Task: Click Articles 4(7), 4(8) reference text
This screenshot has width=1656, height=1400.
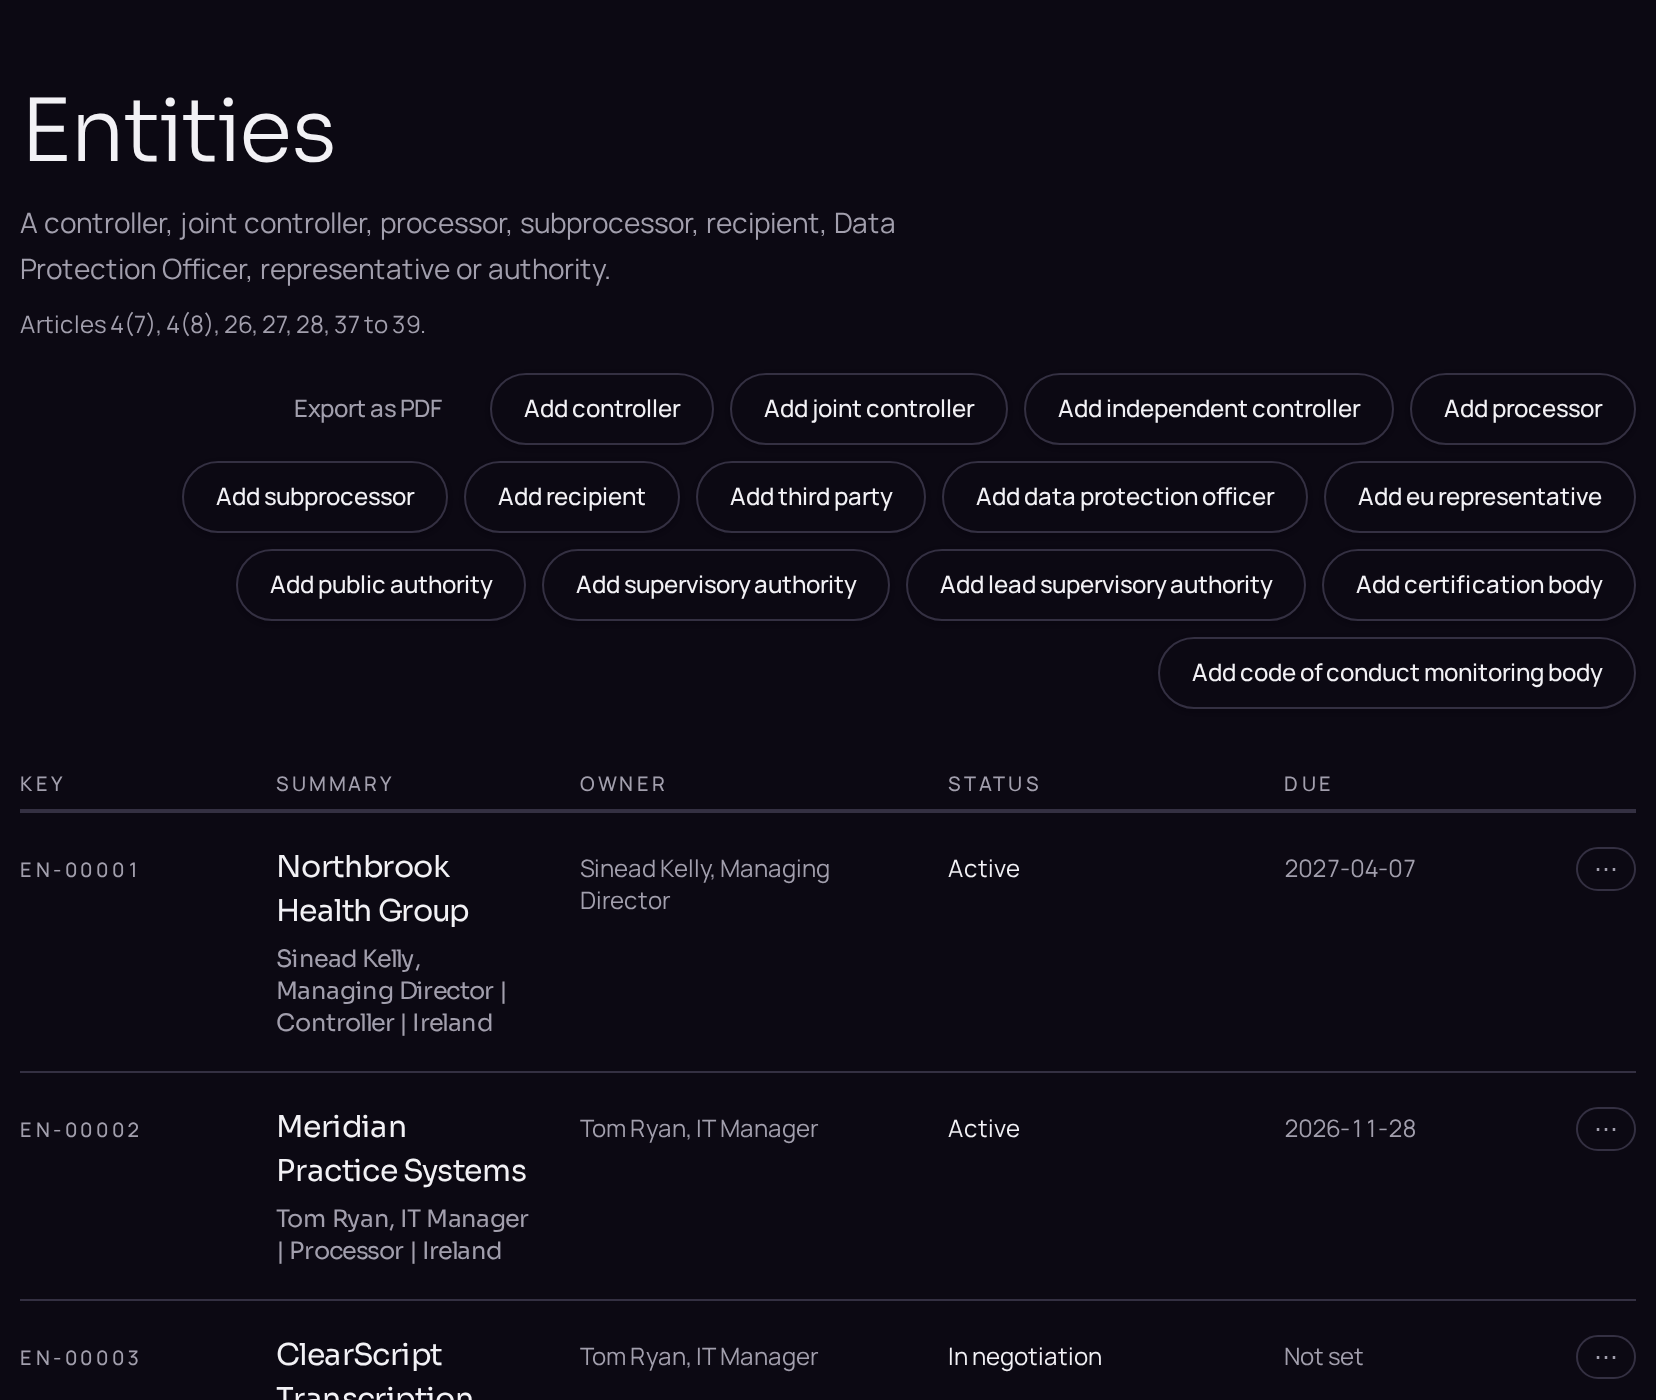Action: (222, 325)
